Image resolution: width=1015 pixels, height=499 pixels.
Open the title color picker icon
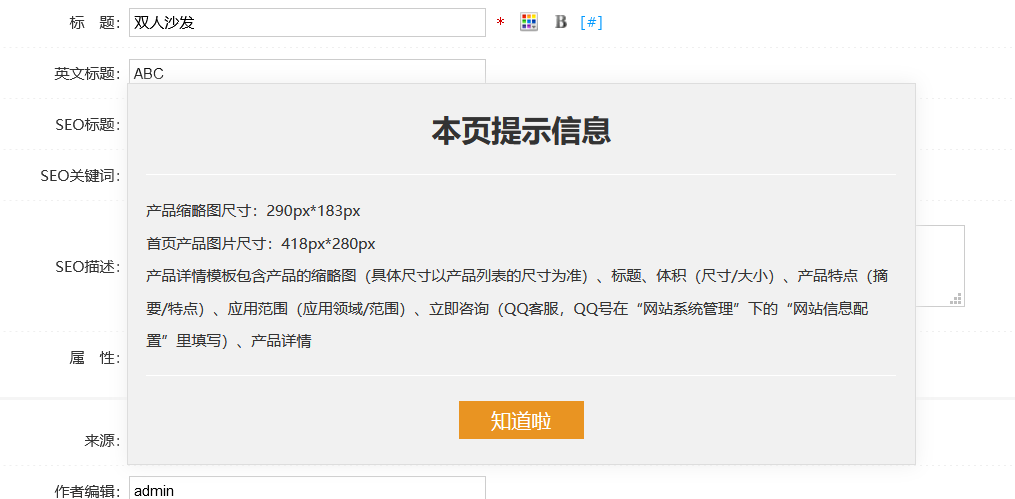(529, 22)
